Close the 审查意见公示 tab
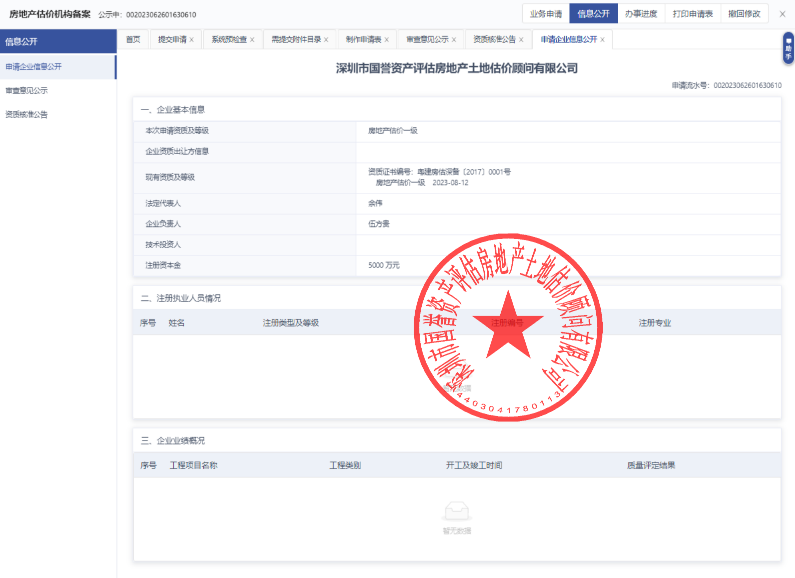This screenshot has height=578, width=795. [453, 40]
